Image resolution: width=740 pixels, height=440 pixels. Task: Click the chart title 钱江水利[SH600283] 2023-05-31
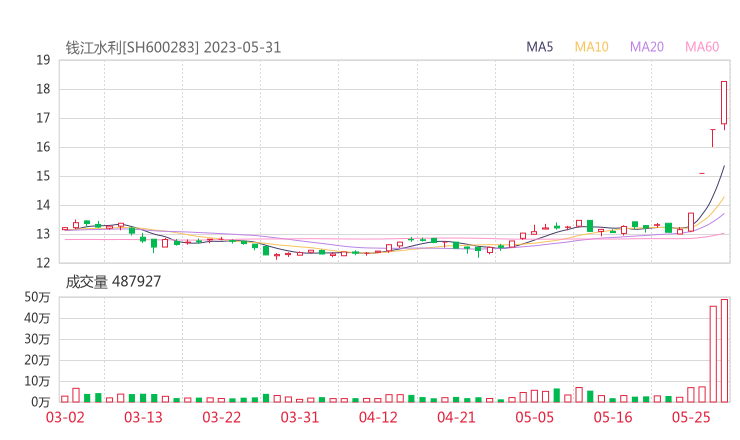173,48
